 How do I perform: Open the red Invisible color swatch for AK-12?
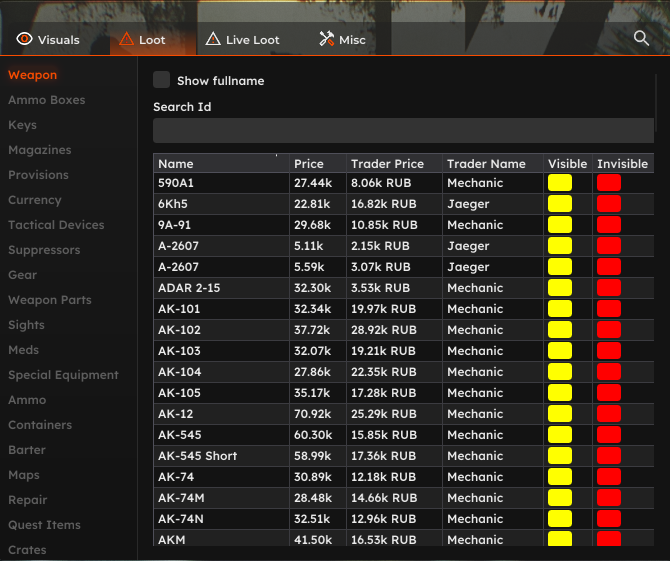point(609,414)
